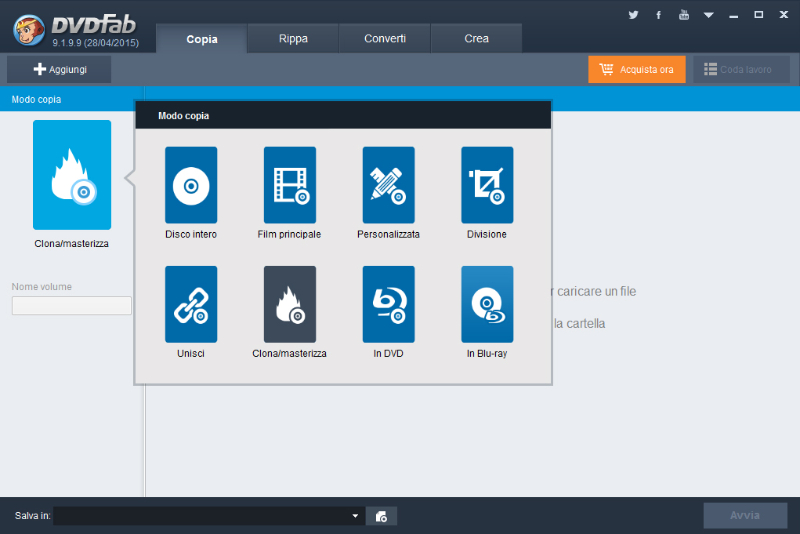Open the YouTube channel icon

tap(684, 15)
